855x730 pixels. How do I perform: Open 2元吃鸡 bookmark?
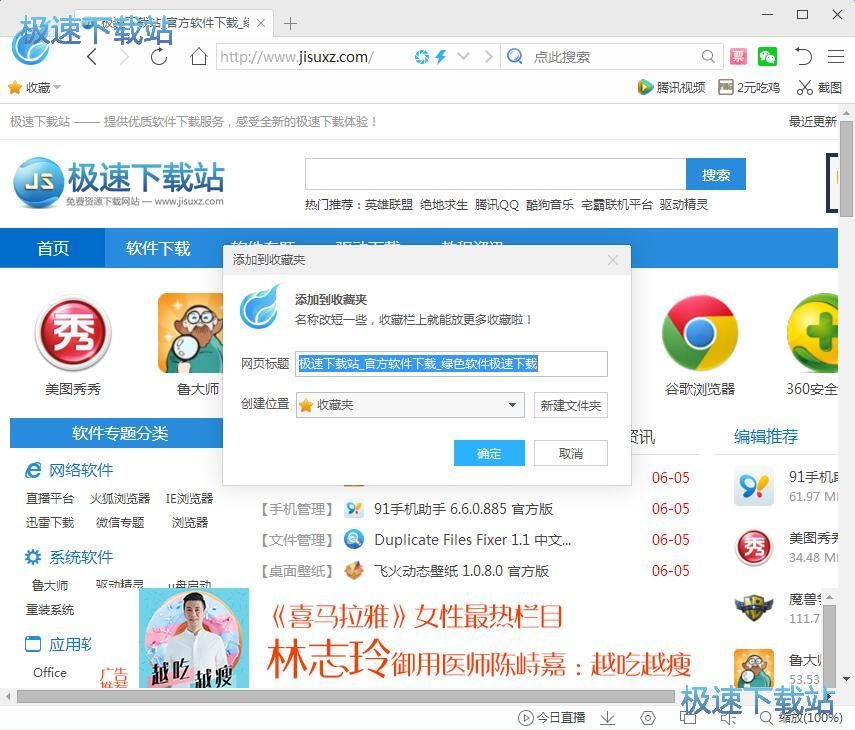749,87
